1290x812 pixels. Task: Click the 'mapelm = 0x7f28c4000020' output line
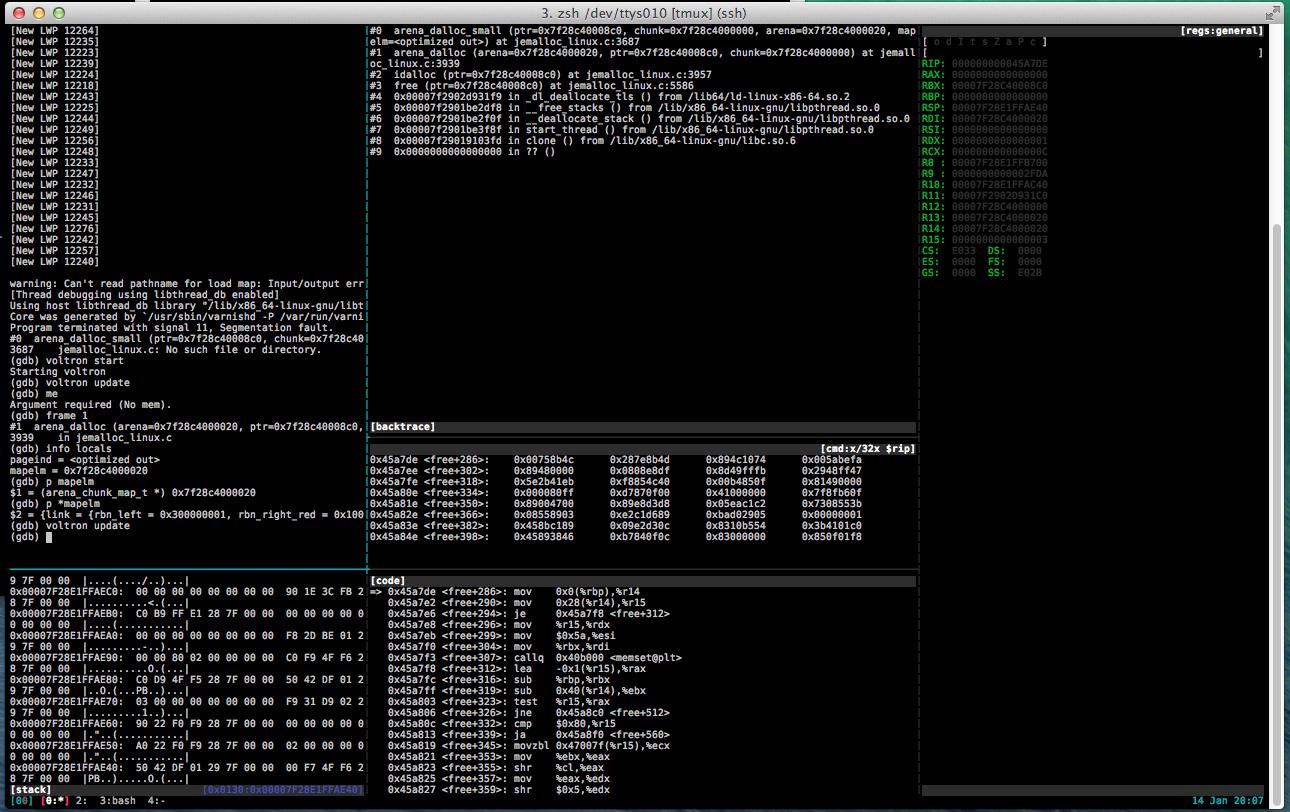(x=79, y=471)
